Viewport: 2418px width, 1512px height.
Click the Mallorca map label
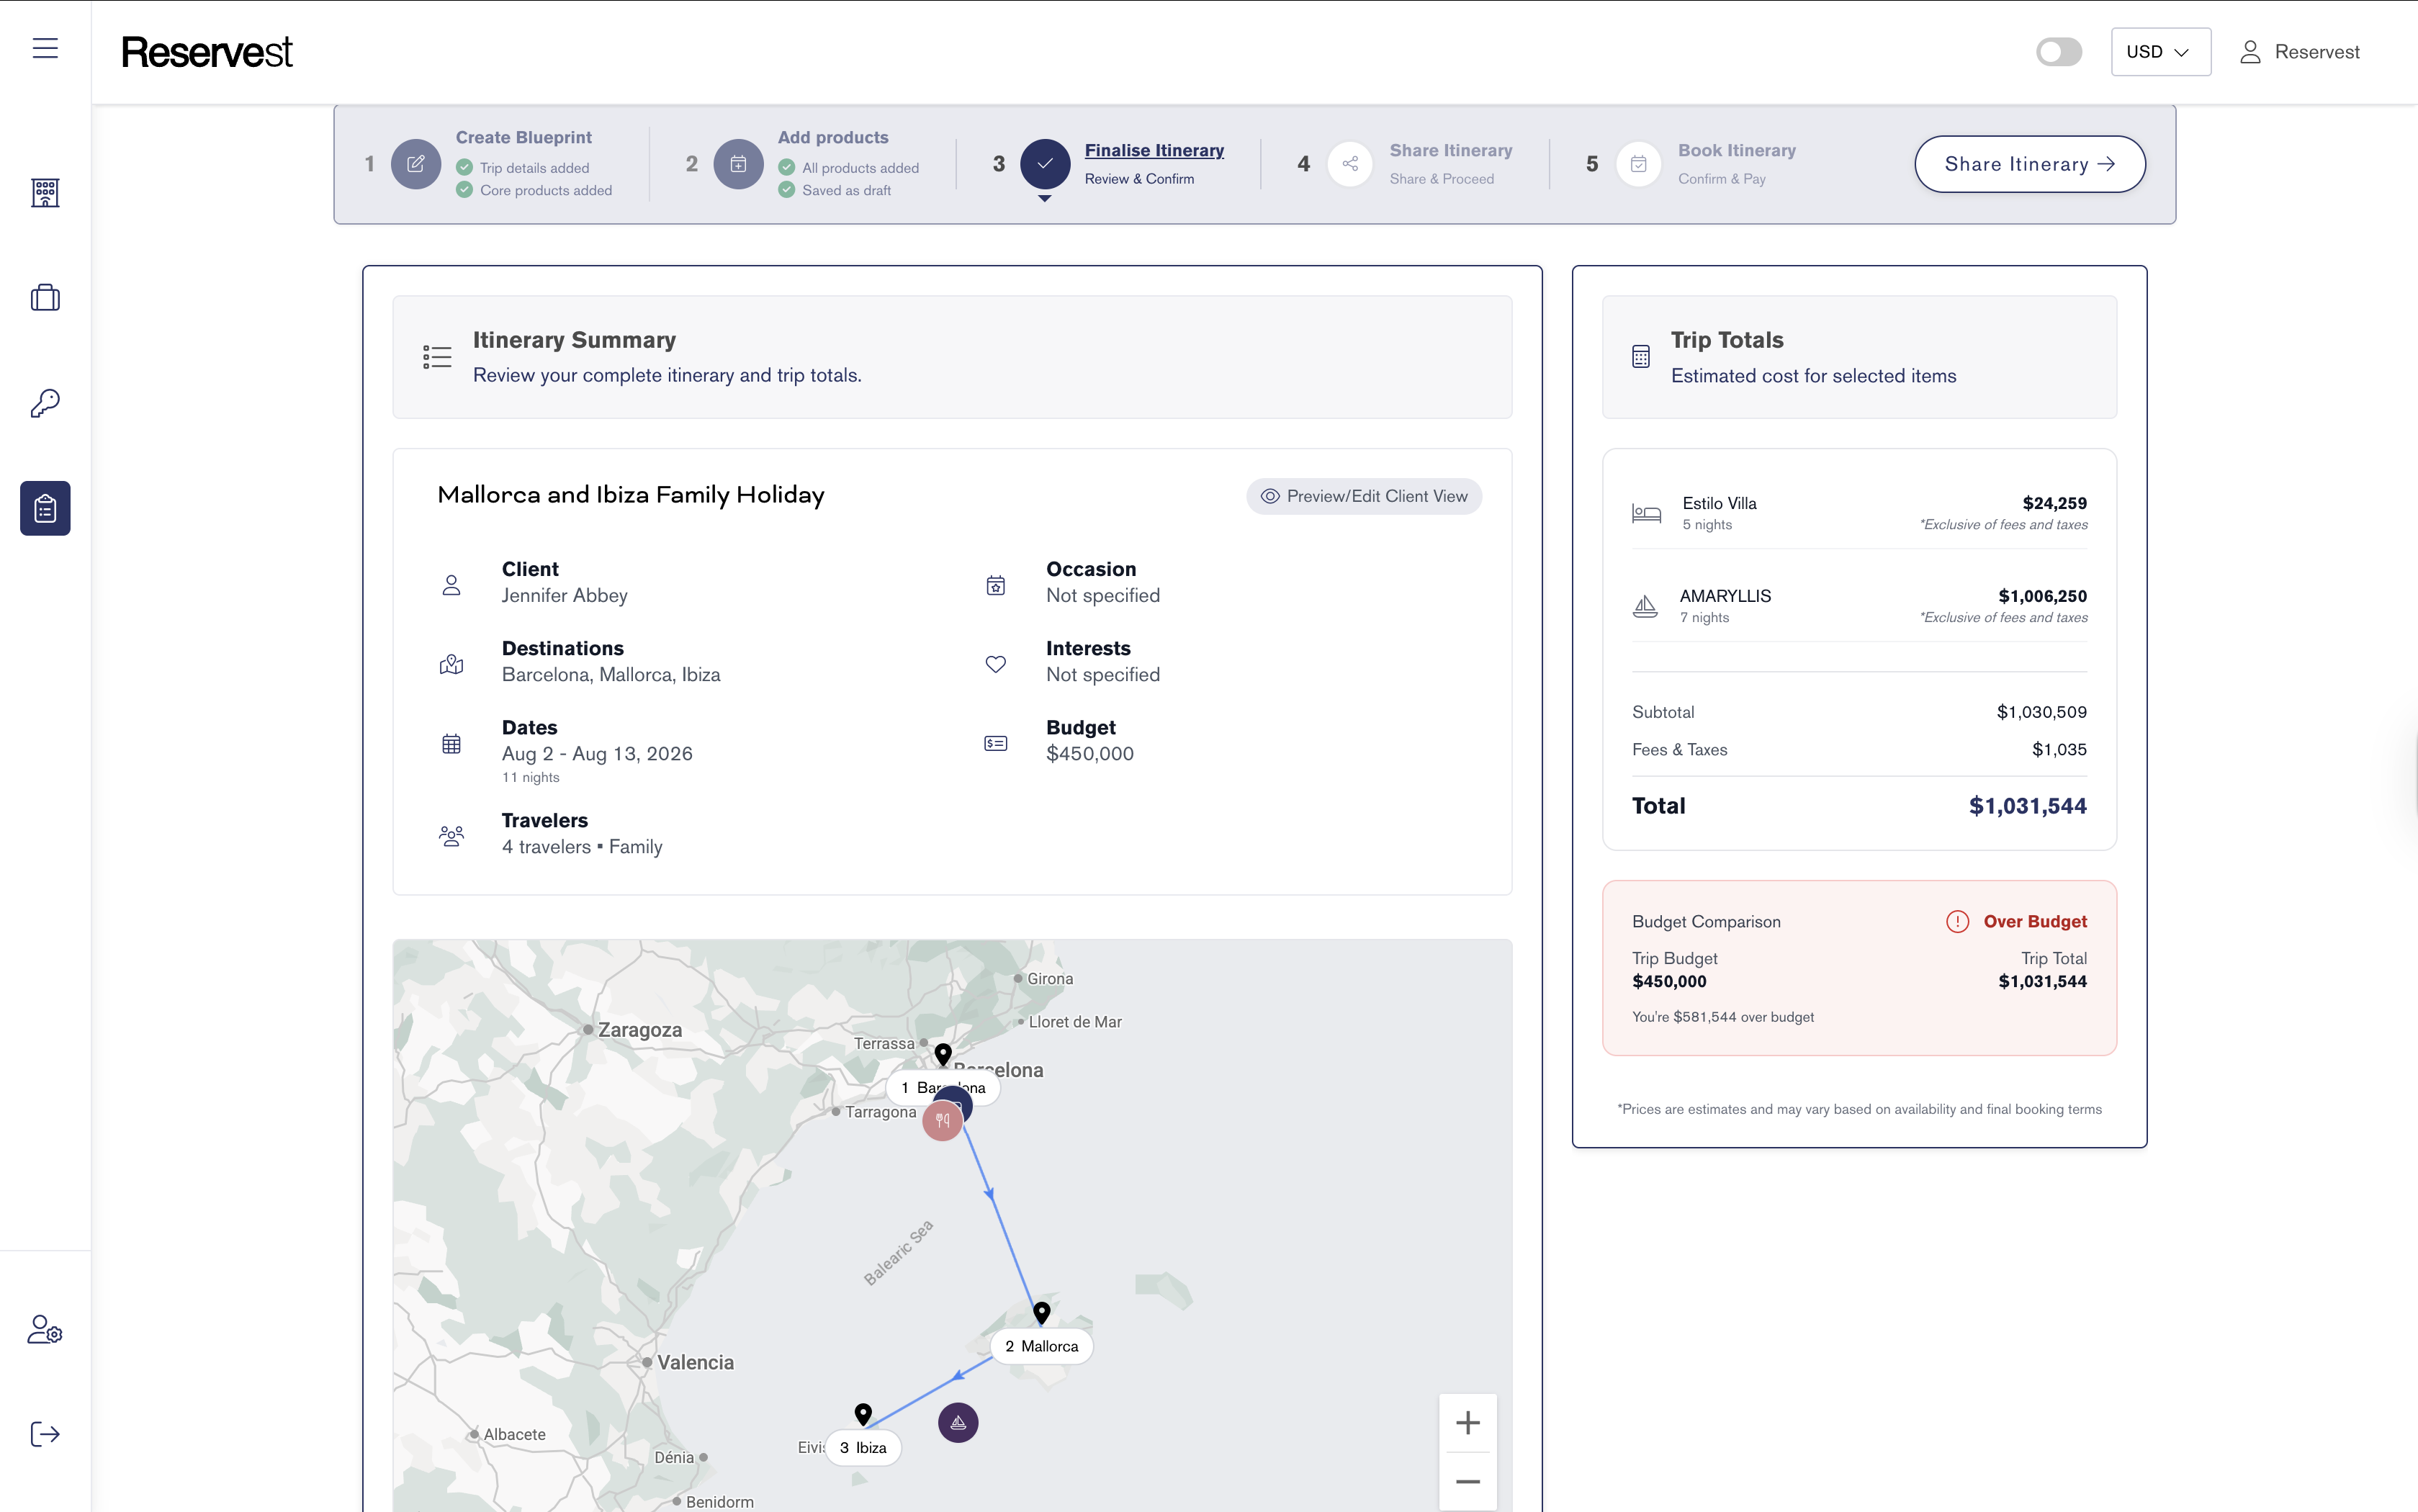click(1041, 1346)
